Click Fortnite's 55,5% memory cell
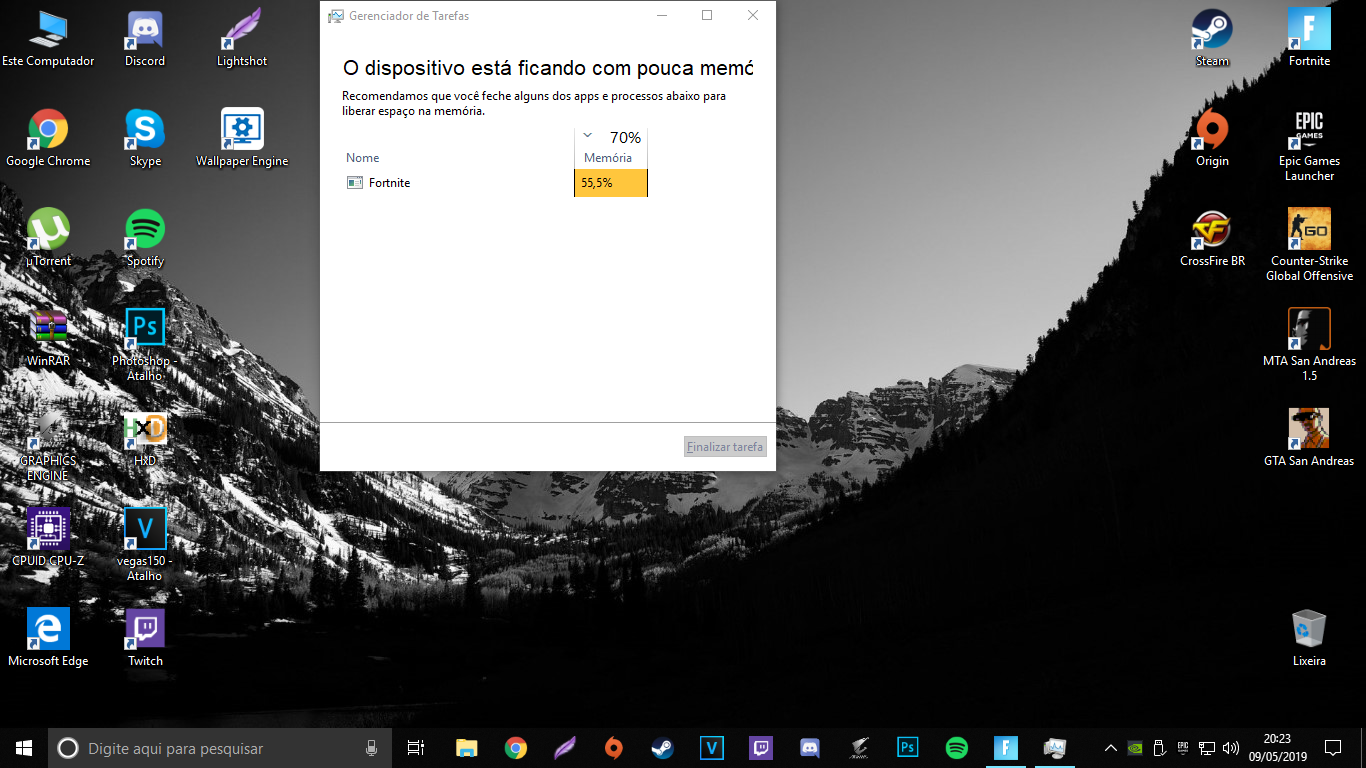The height and width of the screenshot is (768, 1366). point(611,183)
